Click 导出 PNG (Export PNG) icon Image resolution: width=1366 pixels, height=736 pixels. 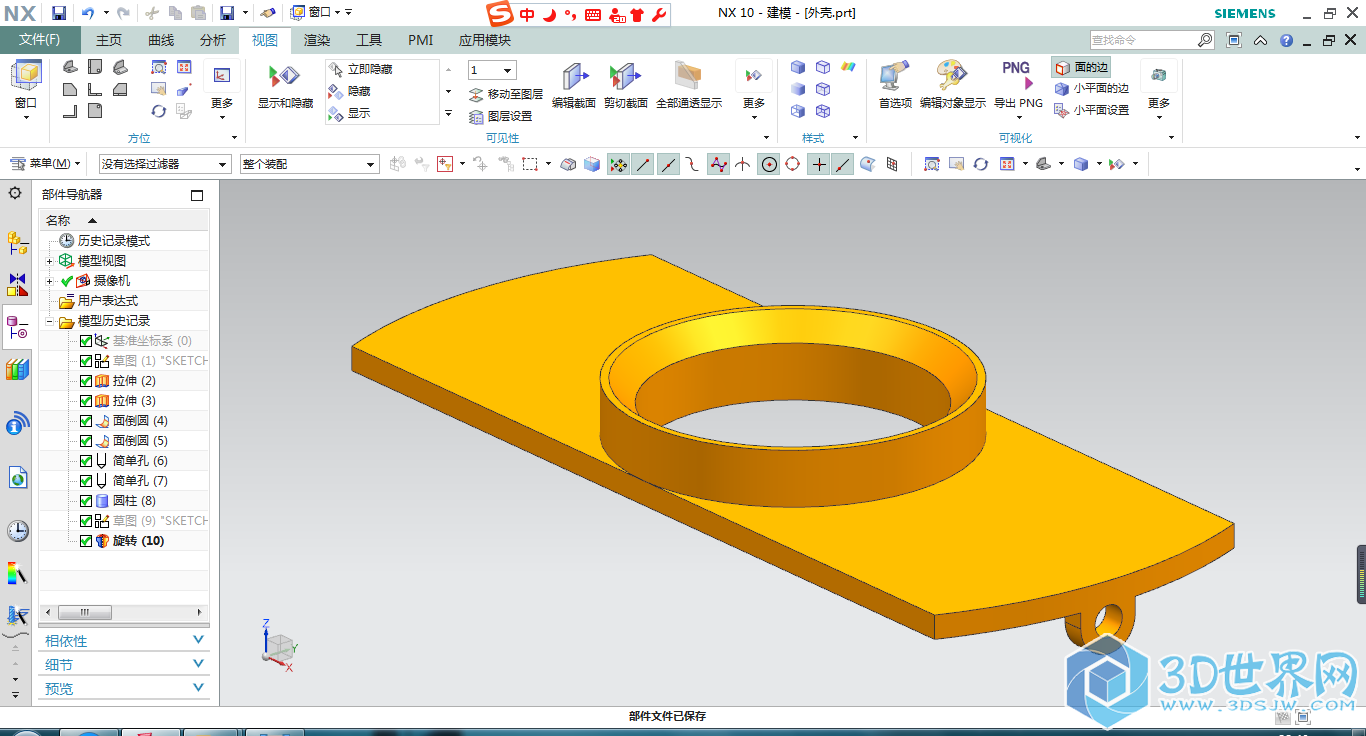click(x=1017, y=77)
